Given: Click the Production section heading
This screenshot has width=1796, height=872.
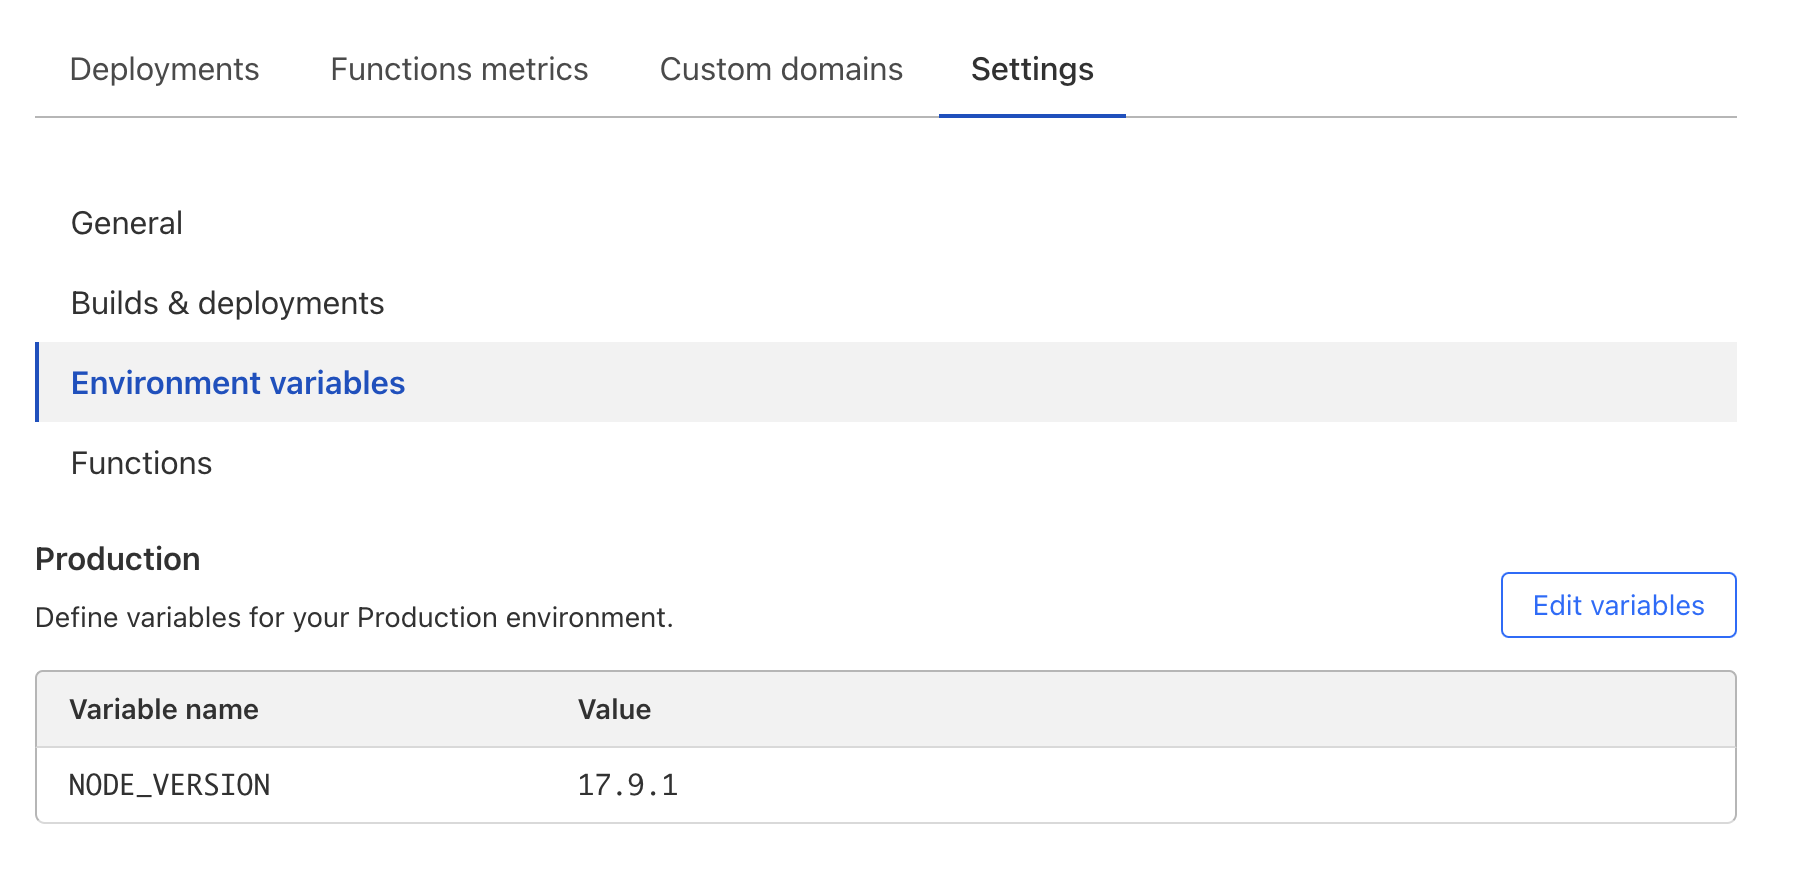Looking at the screenshot, I should pos(118,559).
